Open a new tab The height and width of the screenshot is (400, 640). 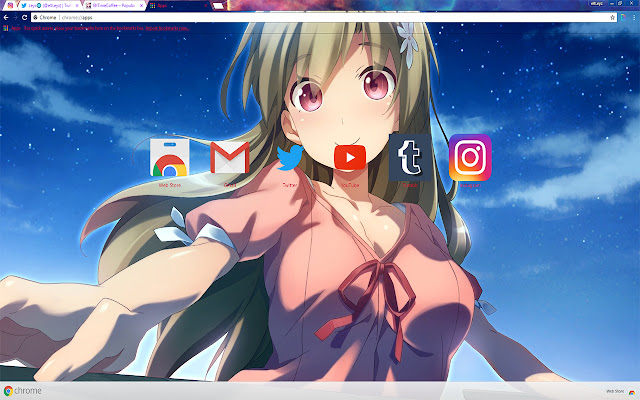click(x=219, y=6)
